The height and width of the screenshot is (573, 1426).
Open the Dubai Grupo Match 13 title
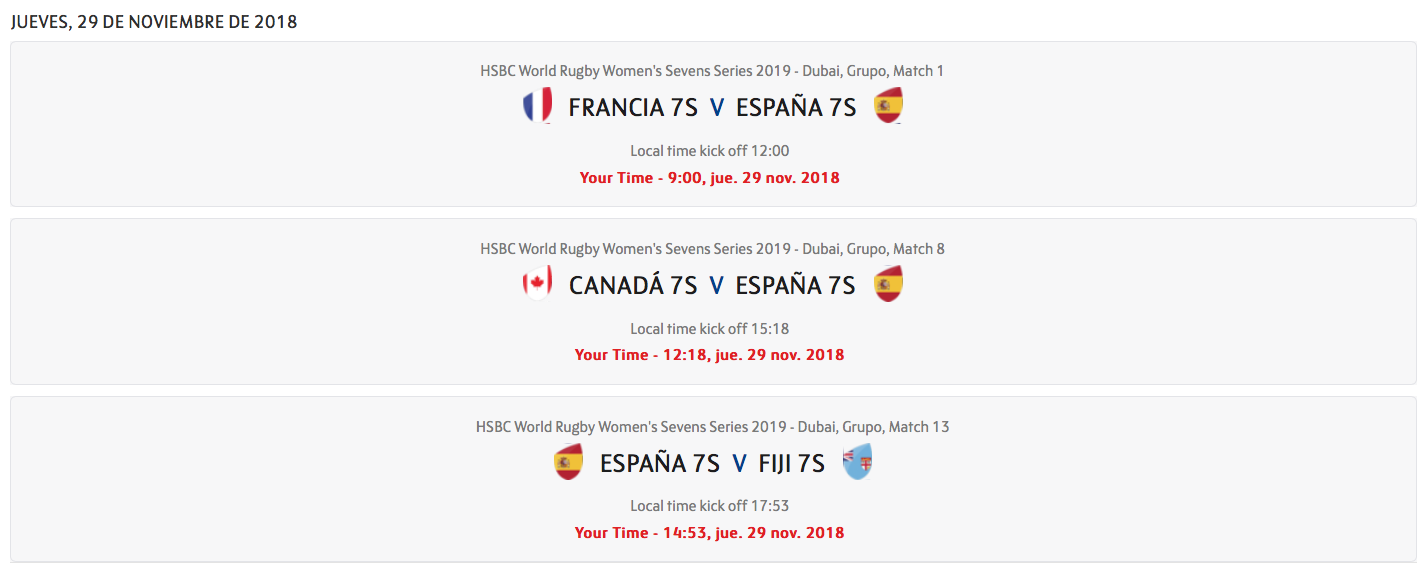pyautogui.click(x=712, y=427)
